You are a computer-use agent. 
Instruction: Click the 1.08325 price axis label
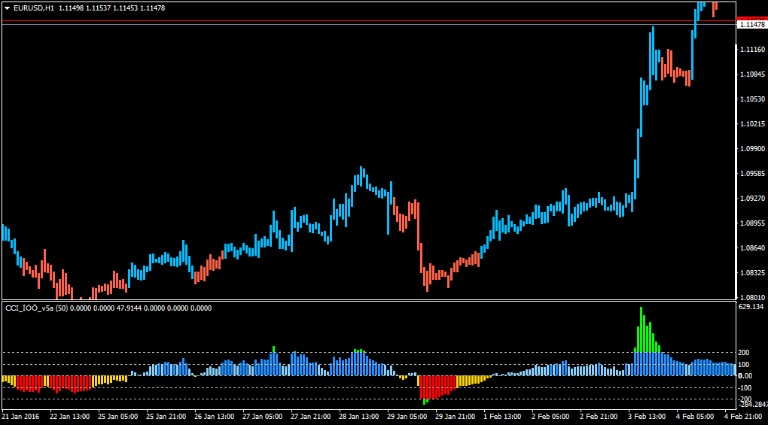tap(750, 272)
